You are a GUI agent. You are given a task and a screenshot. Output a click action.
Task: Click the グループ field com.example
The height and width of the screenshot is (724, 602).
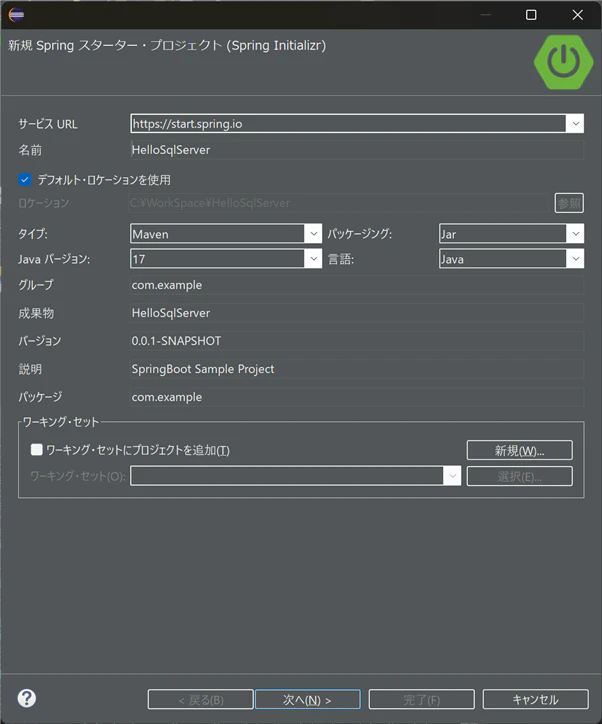(x=357, y=285)
